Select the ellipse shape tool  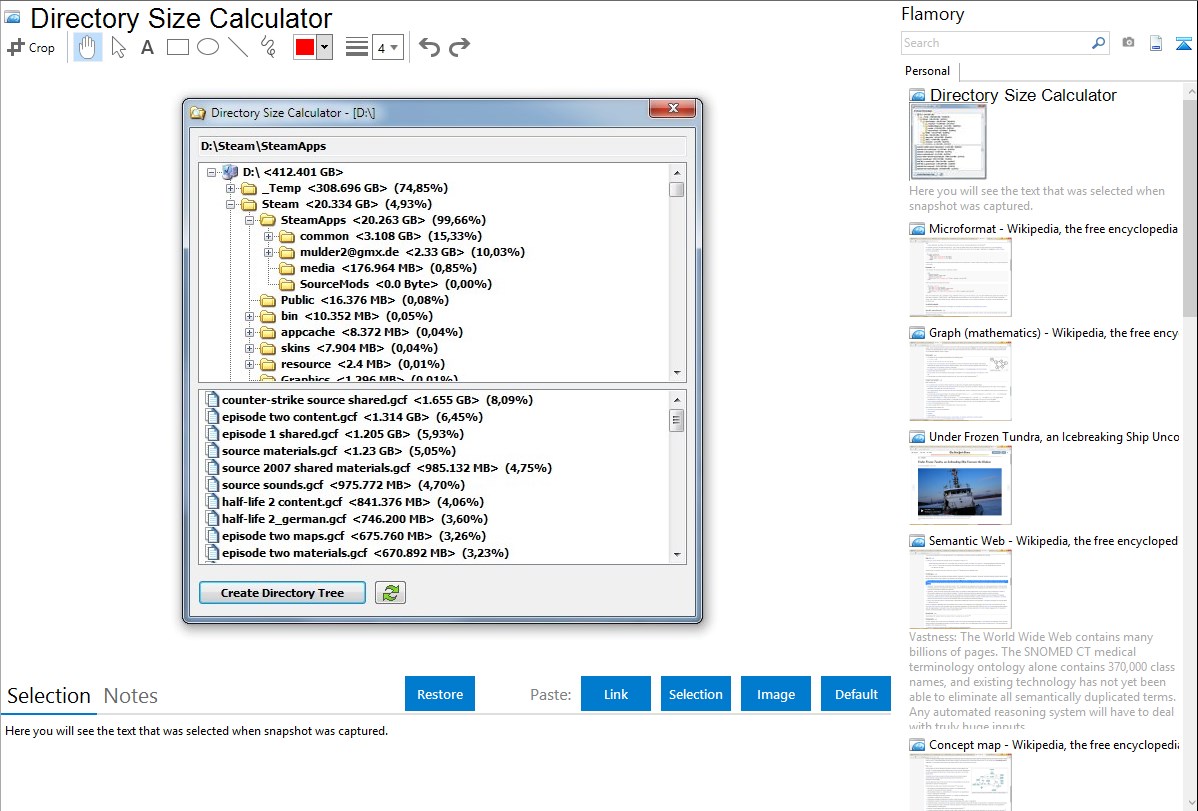(208, 47)
